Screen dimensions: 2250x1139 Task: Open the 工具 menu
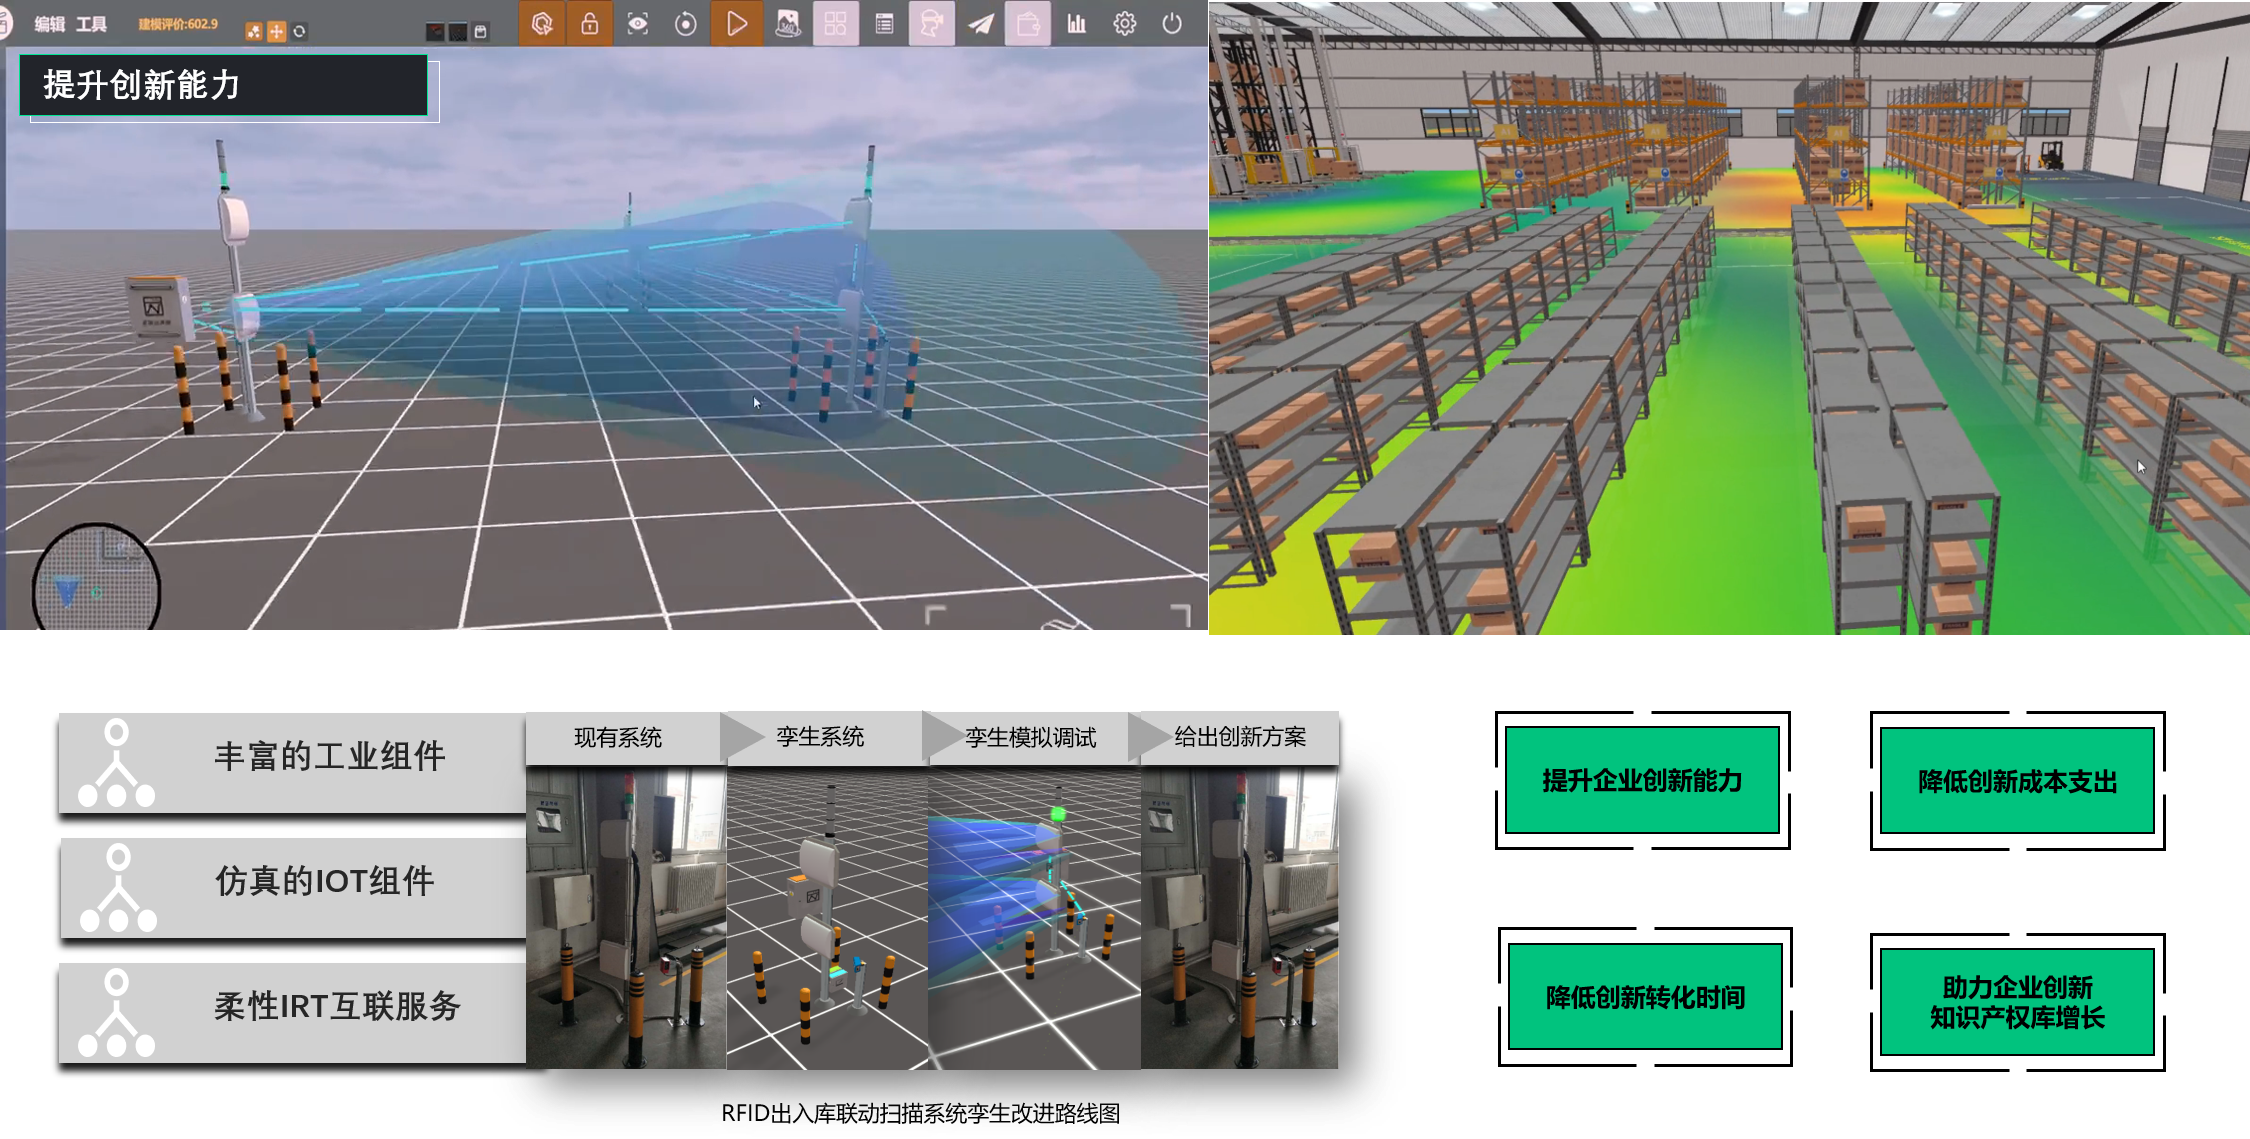click(x=91, y=24)
